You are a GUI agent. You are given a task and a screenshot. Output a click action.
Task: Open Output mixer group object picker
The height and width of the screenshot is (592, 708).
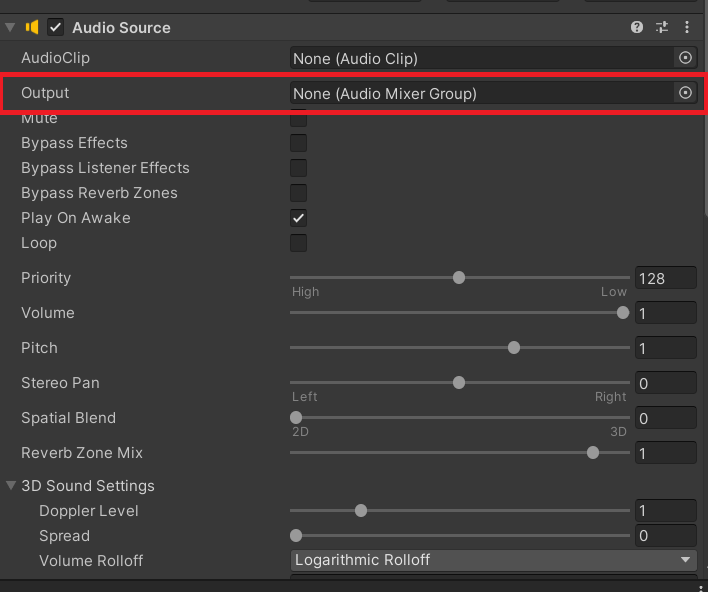point(685,93)
